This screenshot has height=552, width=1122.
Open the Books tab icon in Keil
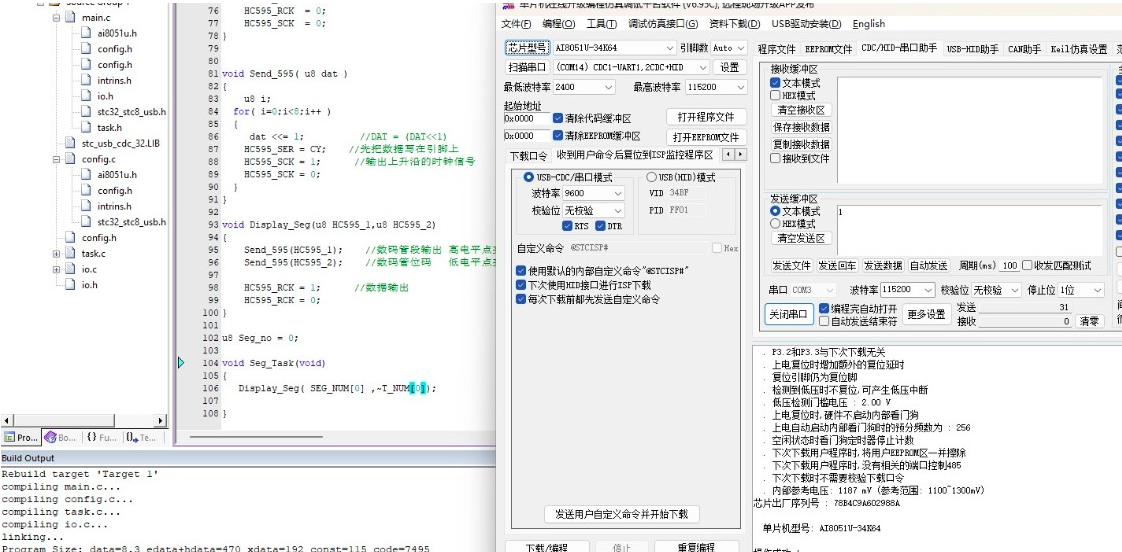coord(50,437)
